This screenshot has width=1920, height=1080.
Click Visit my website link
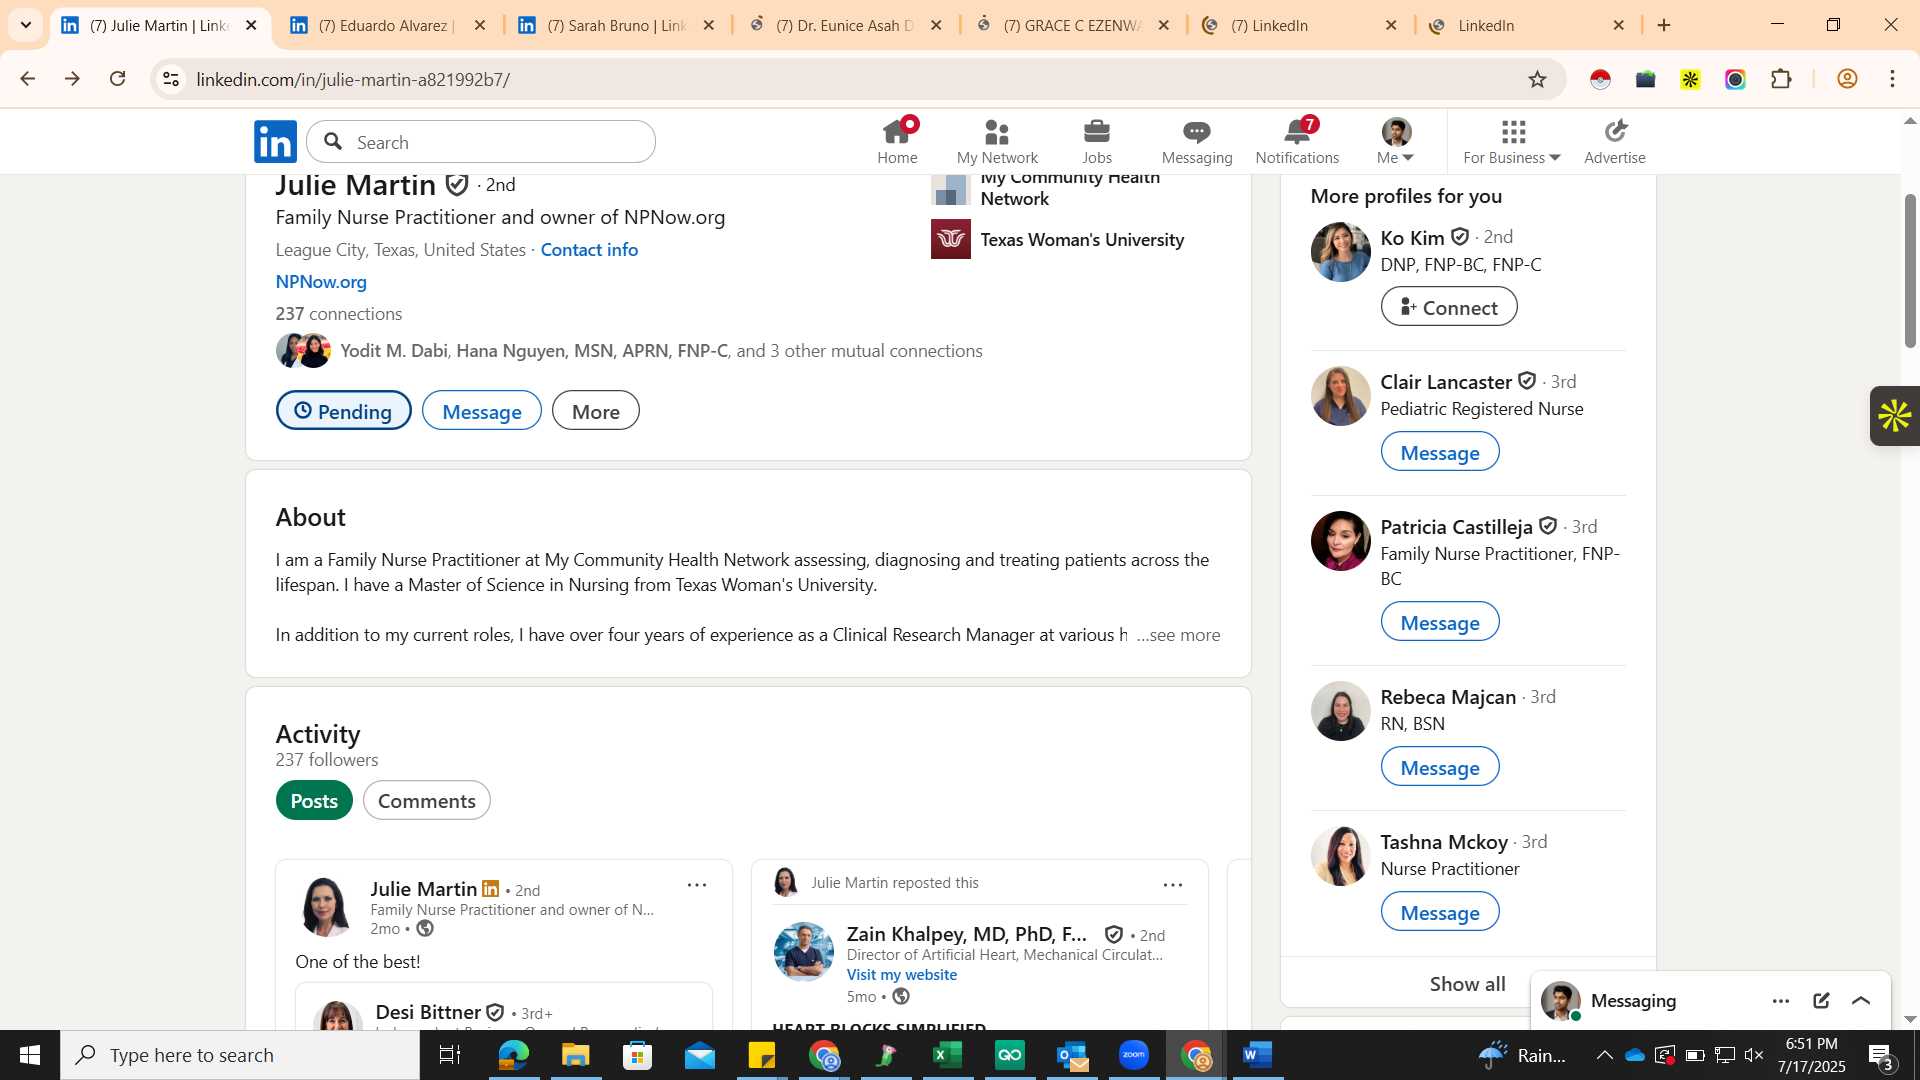point(901,975)
